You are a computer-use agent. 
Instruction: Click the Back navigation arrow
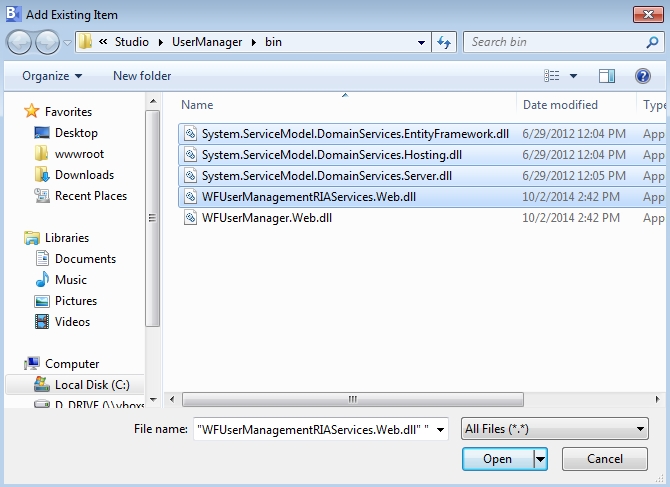tap(19, 42)
